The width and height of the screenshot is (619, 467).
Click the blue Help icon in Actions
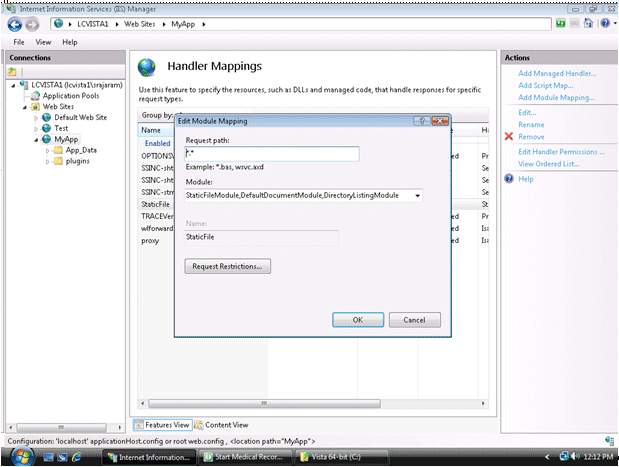pyautogui.click(x=509, y=178)
